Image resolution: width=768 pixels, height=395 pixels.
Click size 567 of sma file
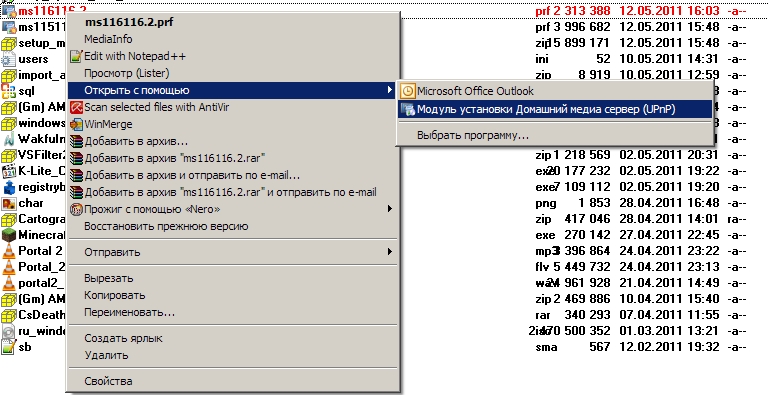[x=600, y=347]
